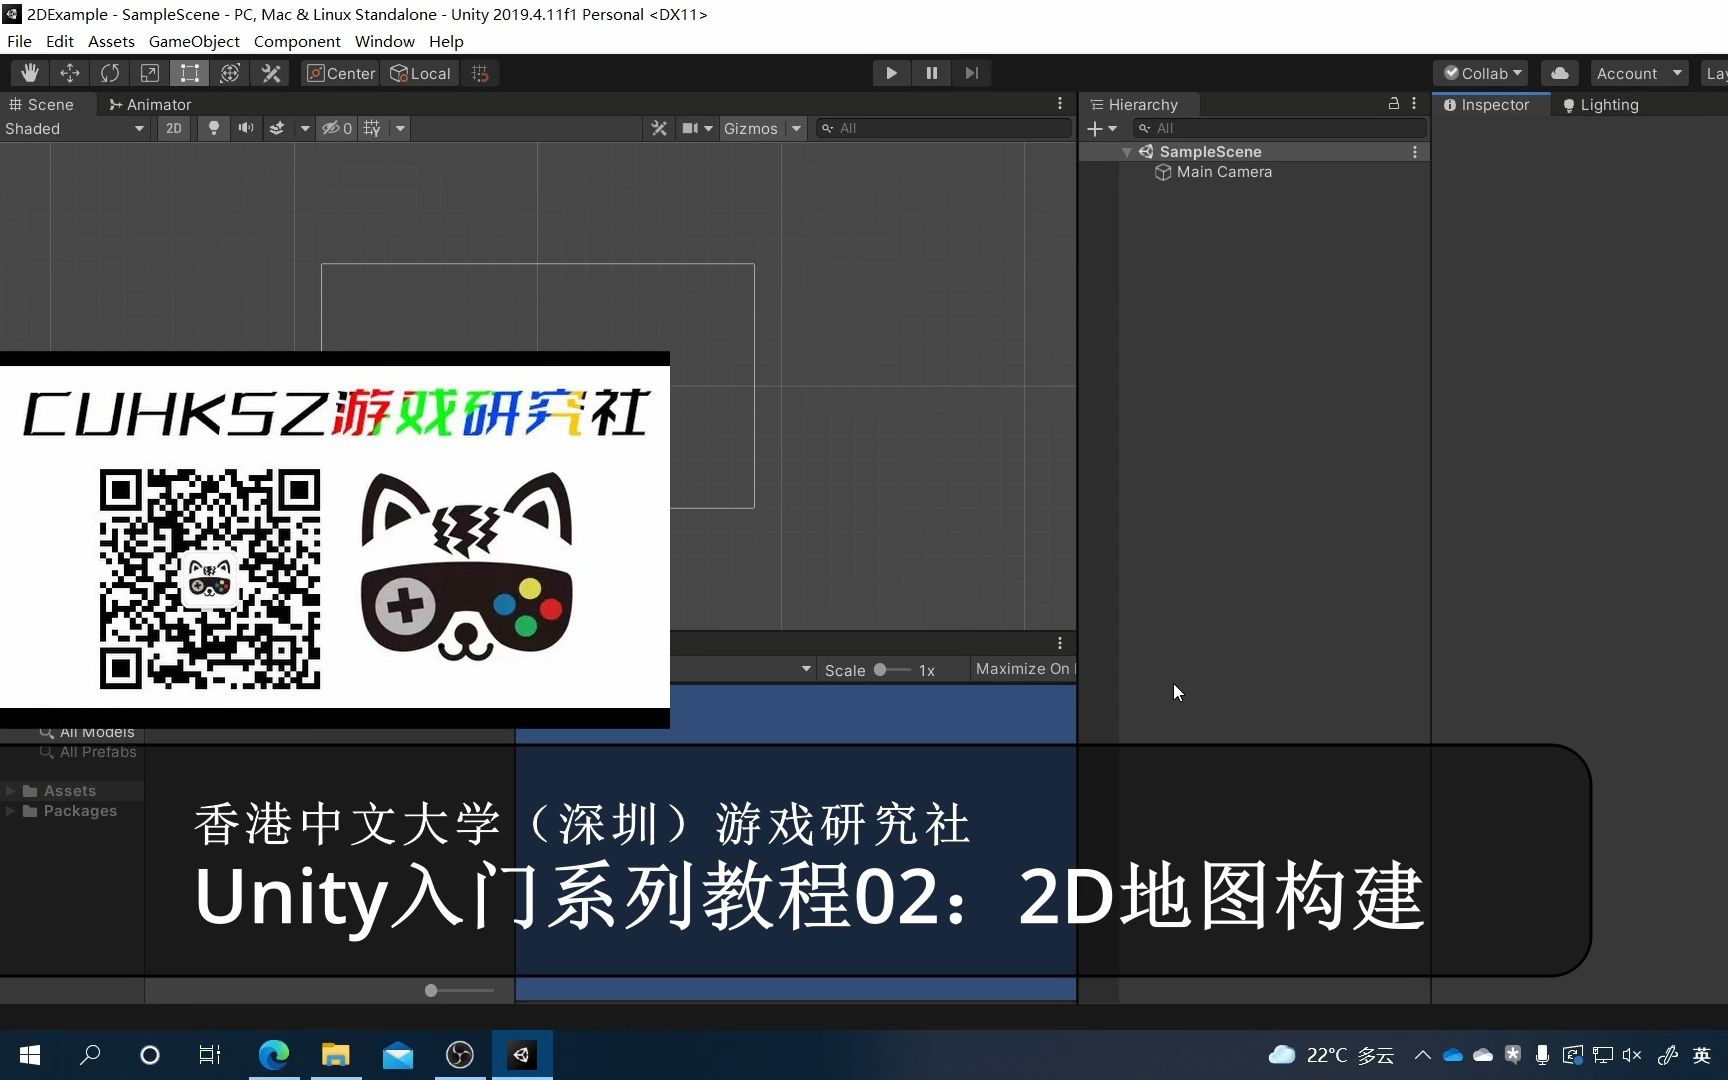Screen dimensions: 1728x1080
Task: Open Help menu
Action: pos(446,41)
